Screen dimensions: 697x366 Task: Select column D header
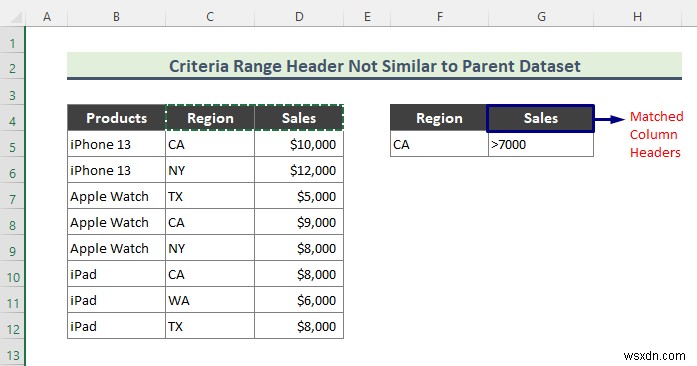click(299, 17)
